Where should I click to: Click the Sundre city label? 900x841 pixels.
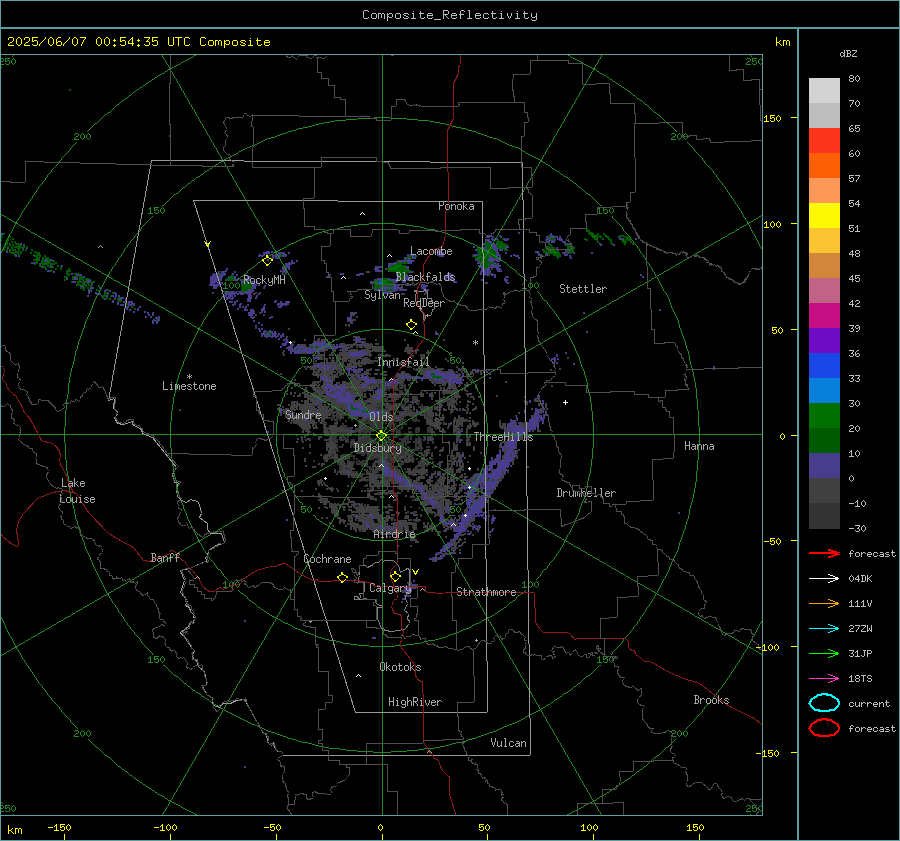coord(303,414)
